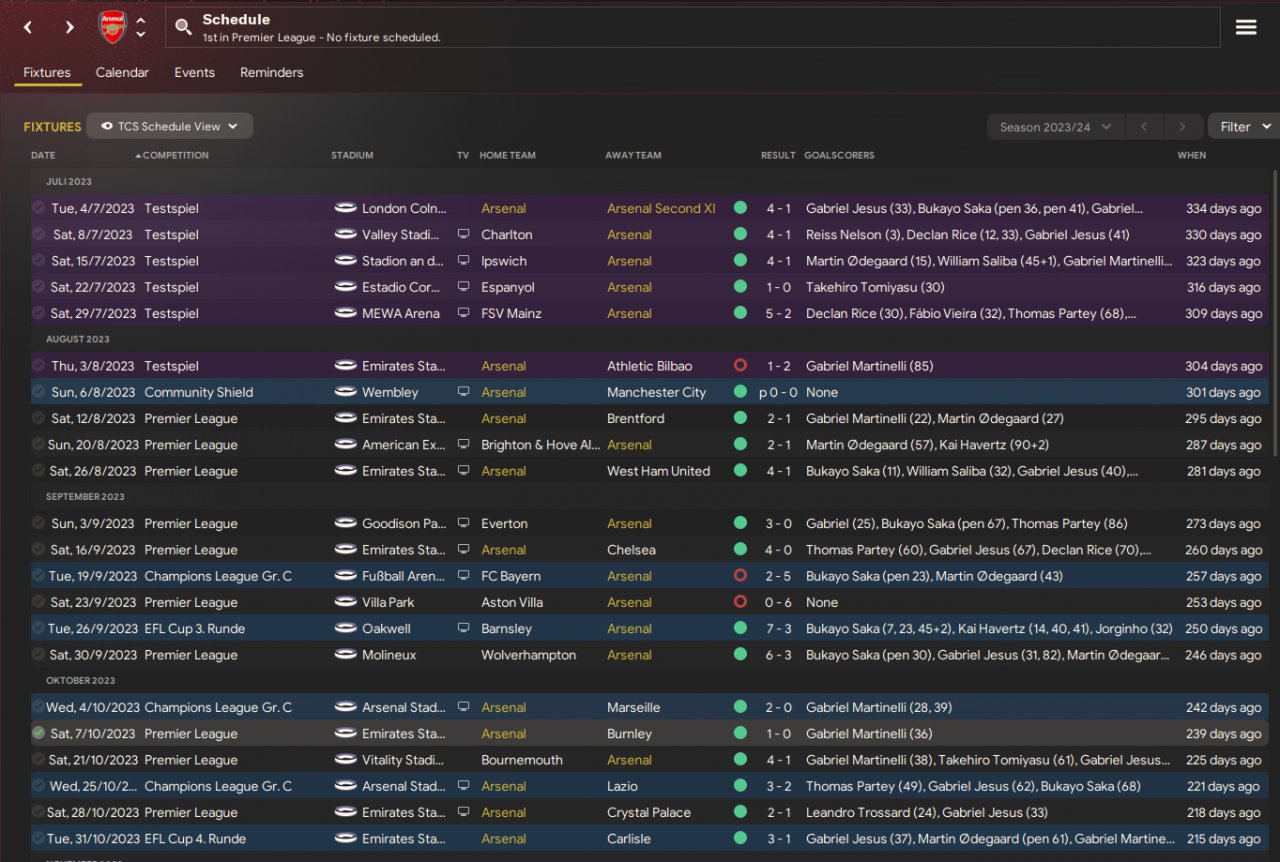Click the Oakwell stadium icon
The image size is (1280, 862).
(x=346, y=628)
